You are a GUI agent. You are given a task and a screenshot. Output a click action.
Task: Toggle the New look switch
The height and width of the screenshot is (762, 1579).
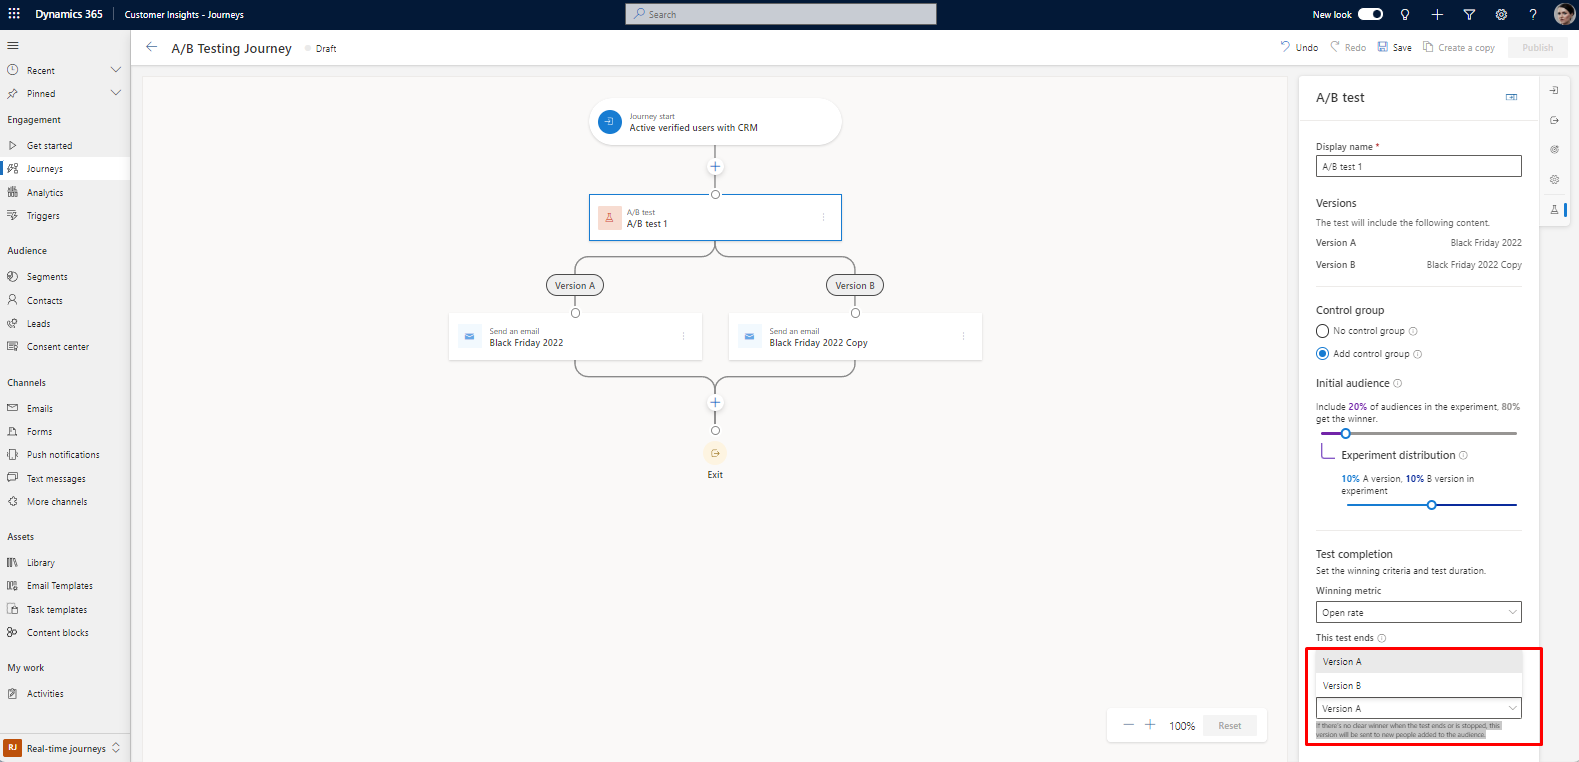point(1371,14)
